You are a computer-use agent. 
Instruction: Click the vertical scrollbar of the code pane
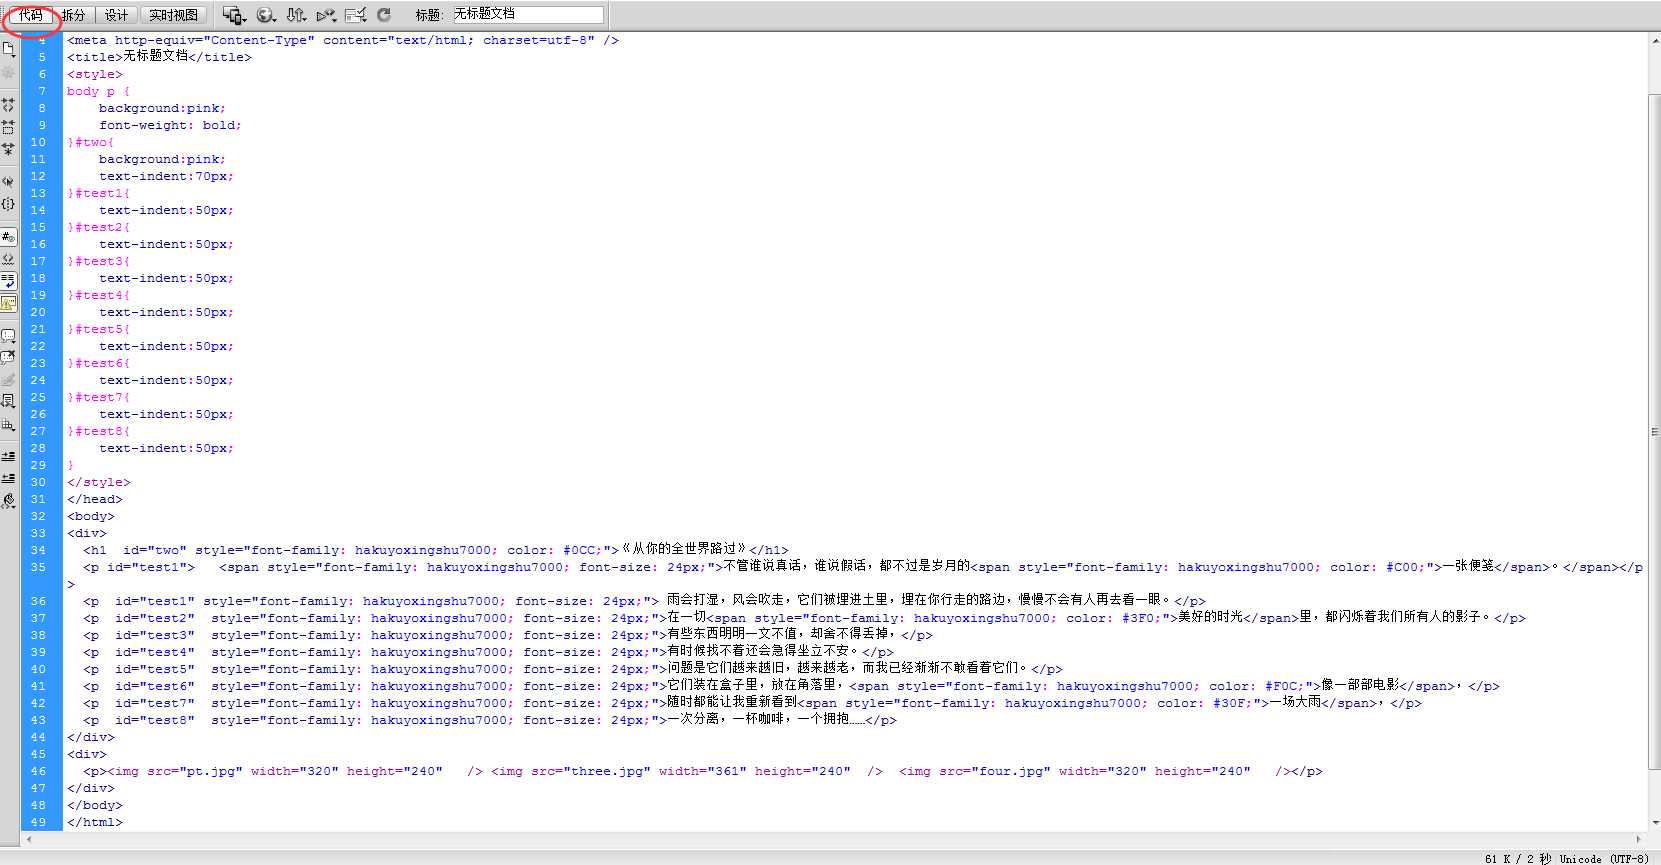pyautogui.click(x=1654, y=430)
